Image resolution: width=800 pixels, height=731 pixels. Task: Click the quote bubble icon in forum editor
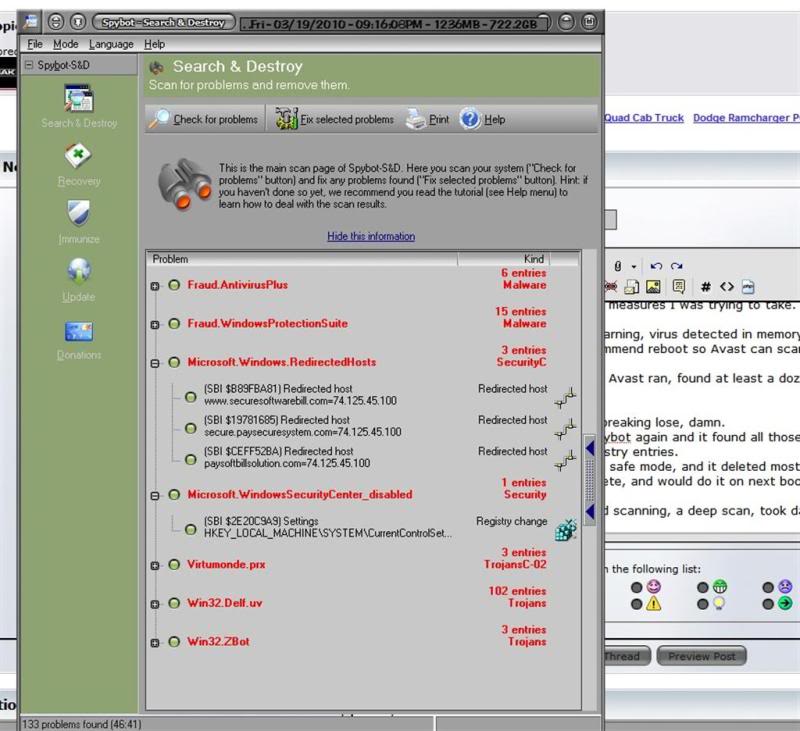679,287
